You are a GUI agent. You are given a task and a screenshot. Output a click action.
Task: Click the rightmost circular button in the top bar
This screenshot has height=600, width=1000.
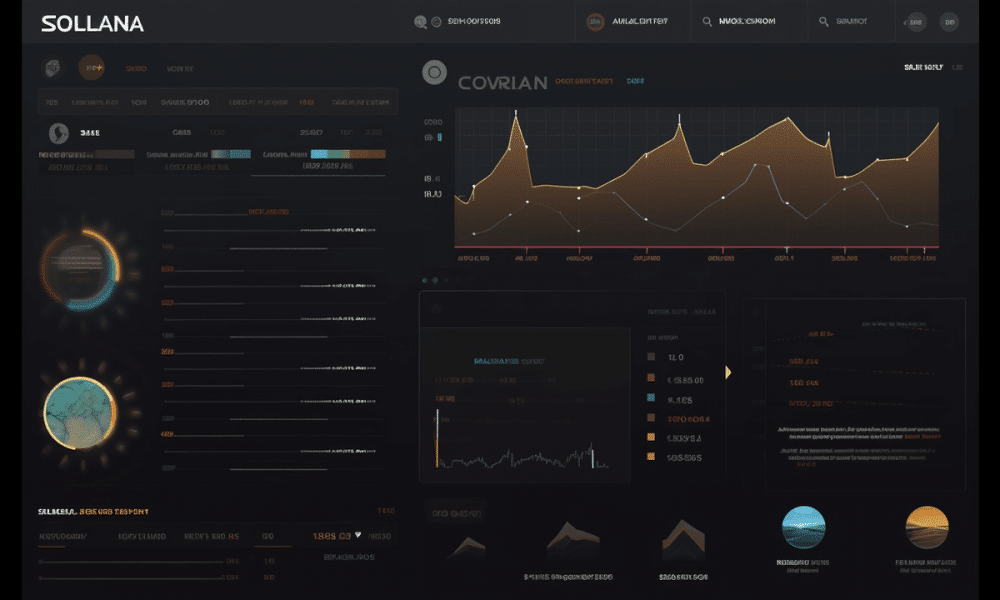(x=949, y=21)
